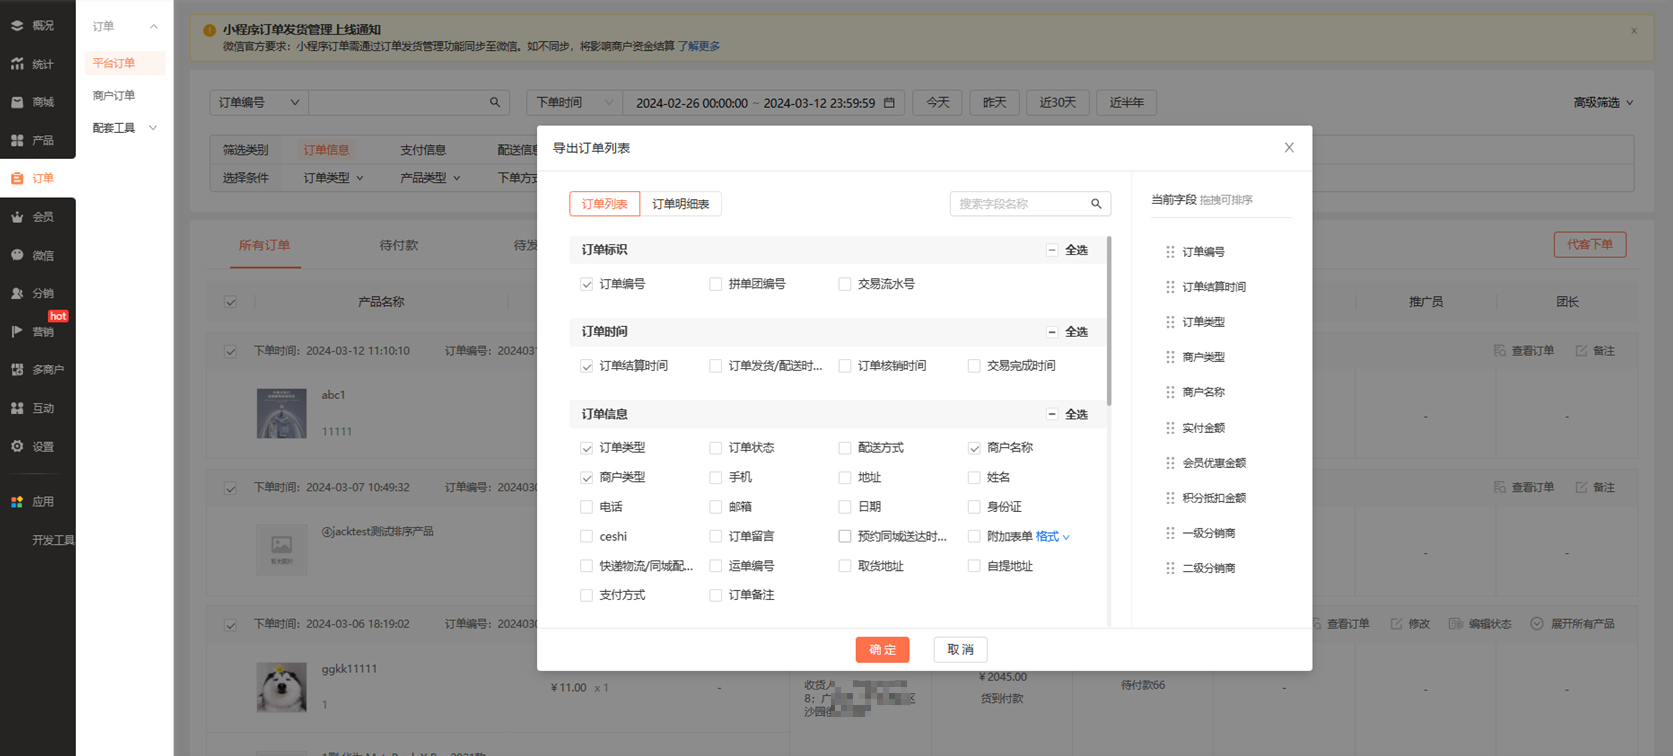The width and height of the screenshot is (1673, 756).
Task: Click the 取消 cancel button
Action: point(960,650)
